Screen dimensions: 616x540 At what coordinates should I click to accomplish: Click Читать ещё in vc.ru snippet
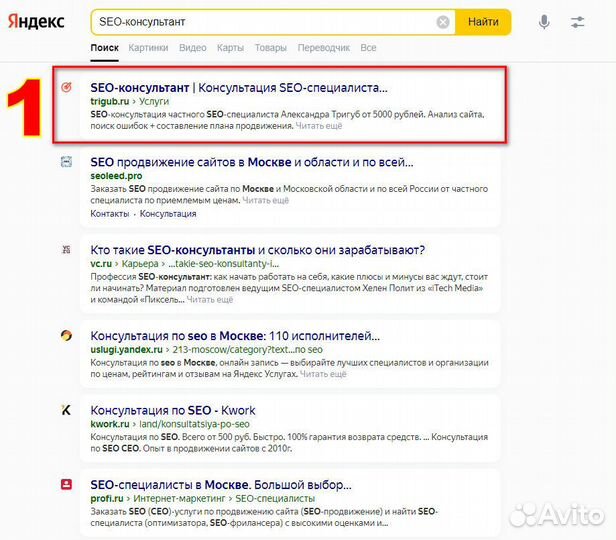209,300
